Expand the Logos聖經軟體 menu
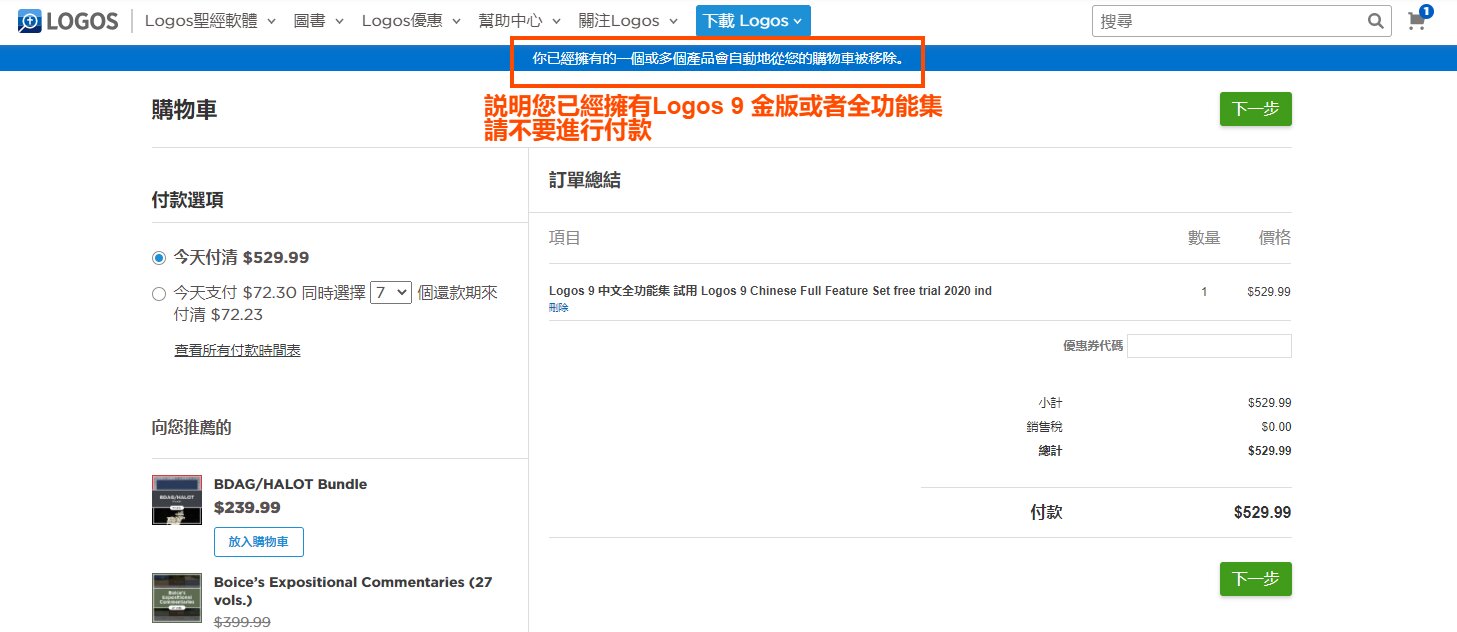This screenshot has height=632, width=1457. [x=210, y=21]
